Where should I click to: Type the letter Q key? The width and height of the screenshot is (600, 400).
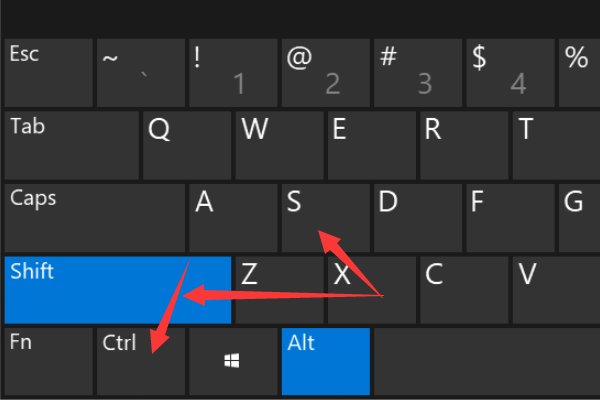(186, 143)
